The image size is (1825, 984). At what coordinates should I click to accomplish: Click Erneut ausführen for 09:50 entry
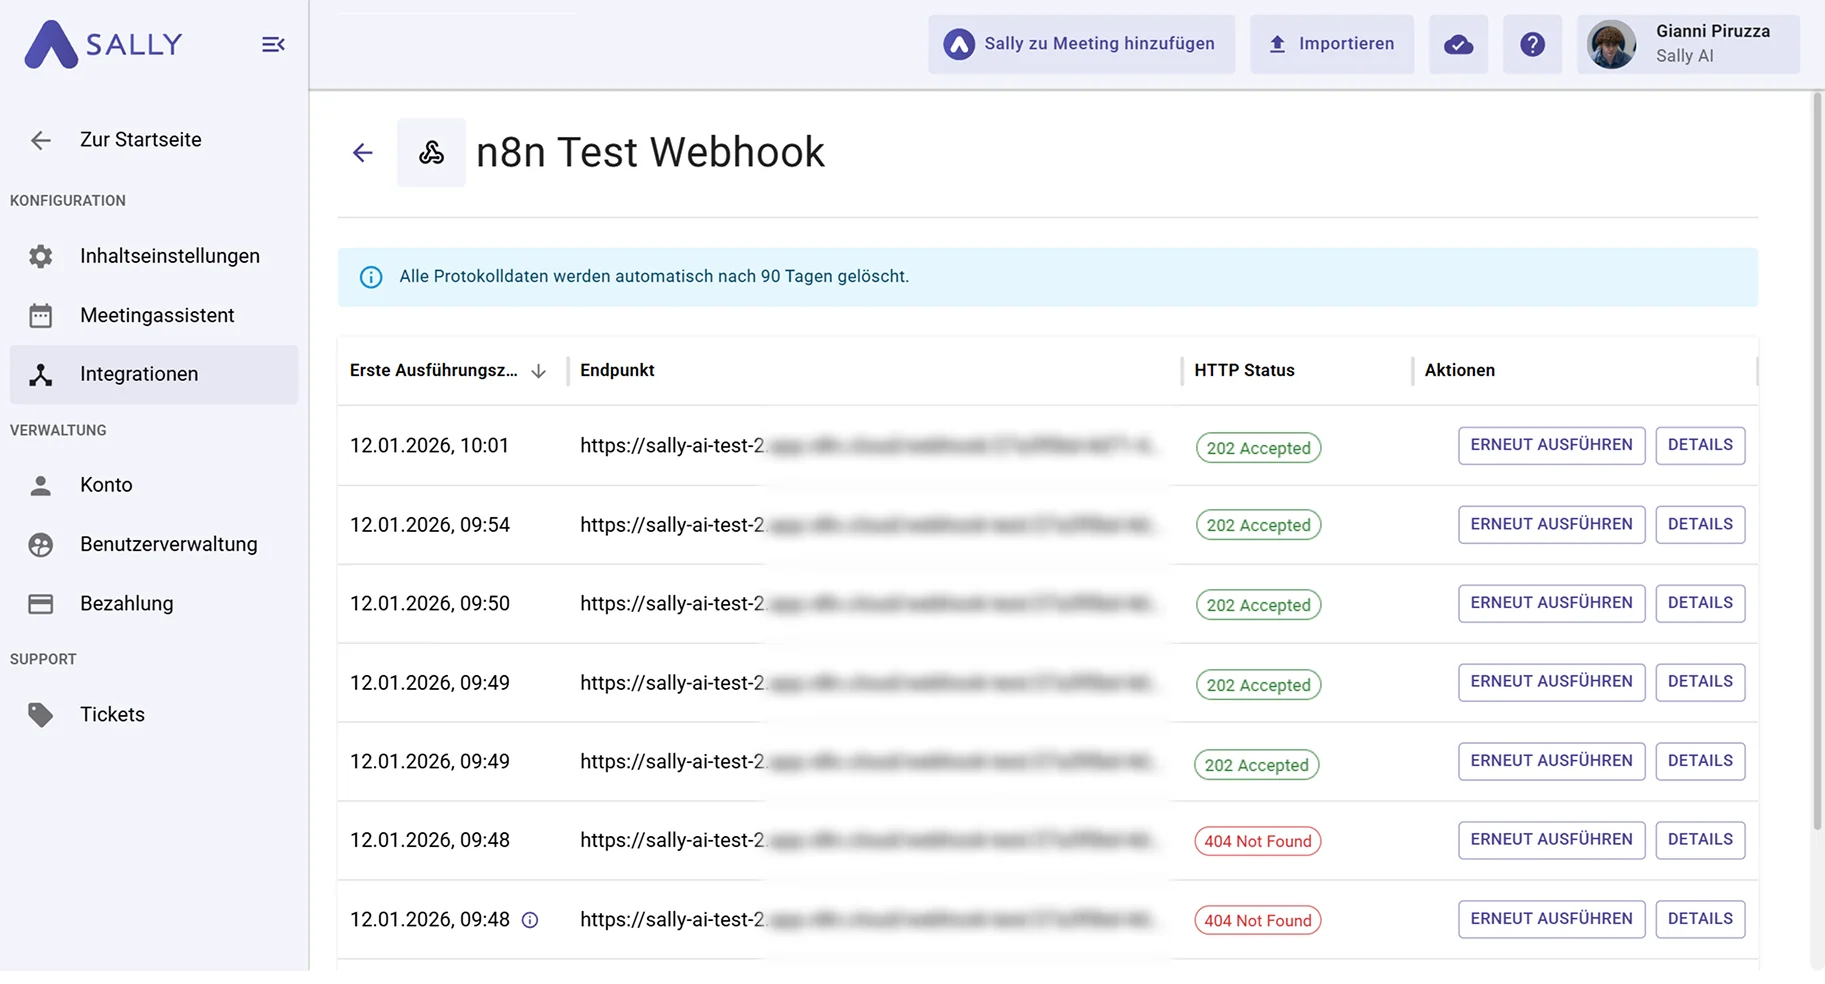click(x=1551, y=603)
